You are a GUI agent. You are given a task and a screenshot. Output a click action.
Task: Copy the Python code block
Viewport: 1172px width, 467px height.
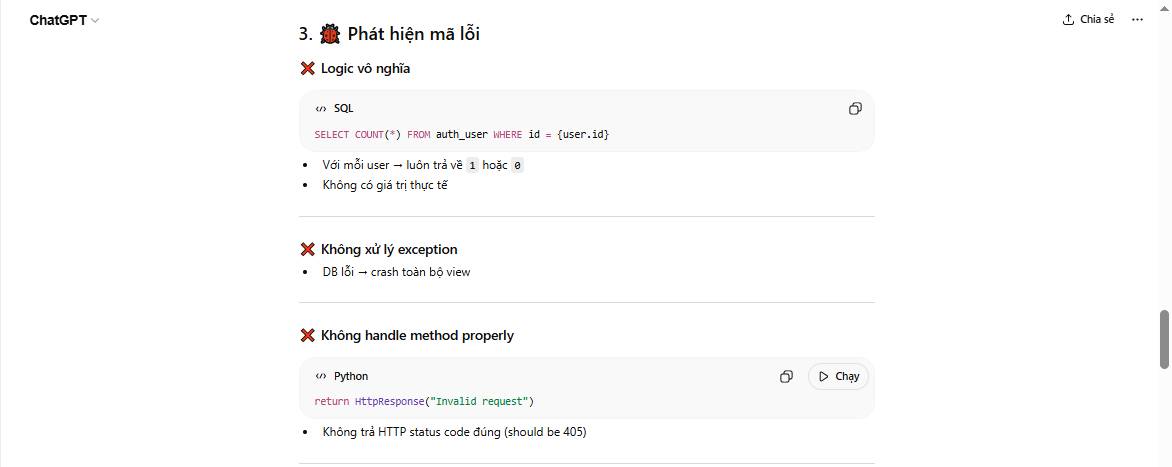(x=786, y=376)
